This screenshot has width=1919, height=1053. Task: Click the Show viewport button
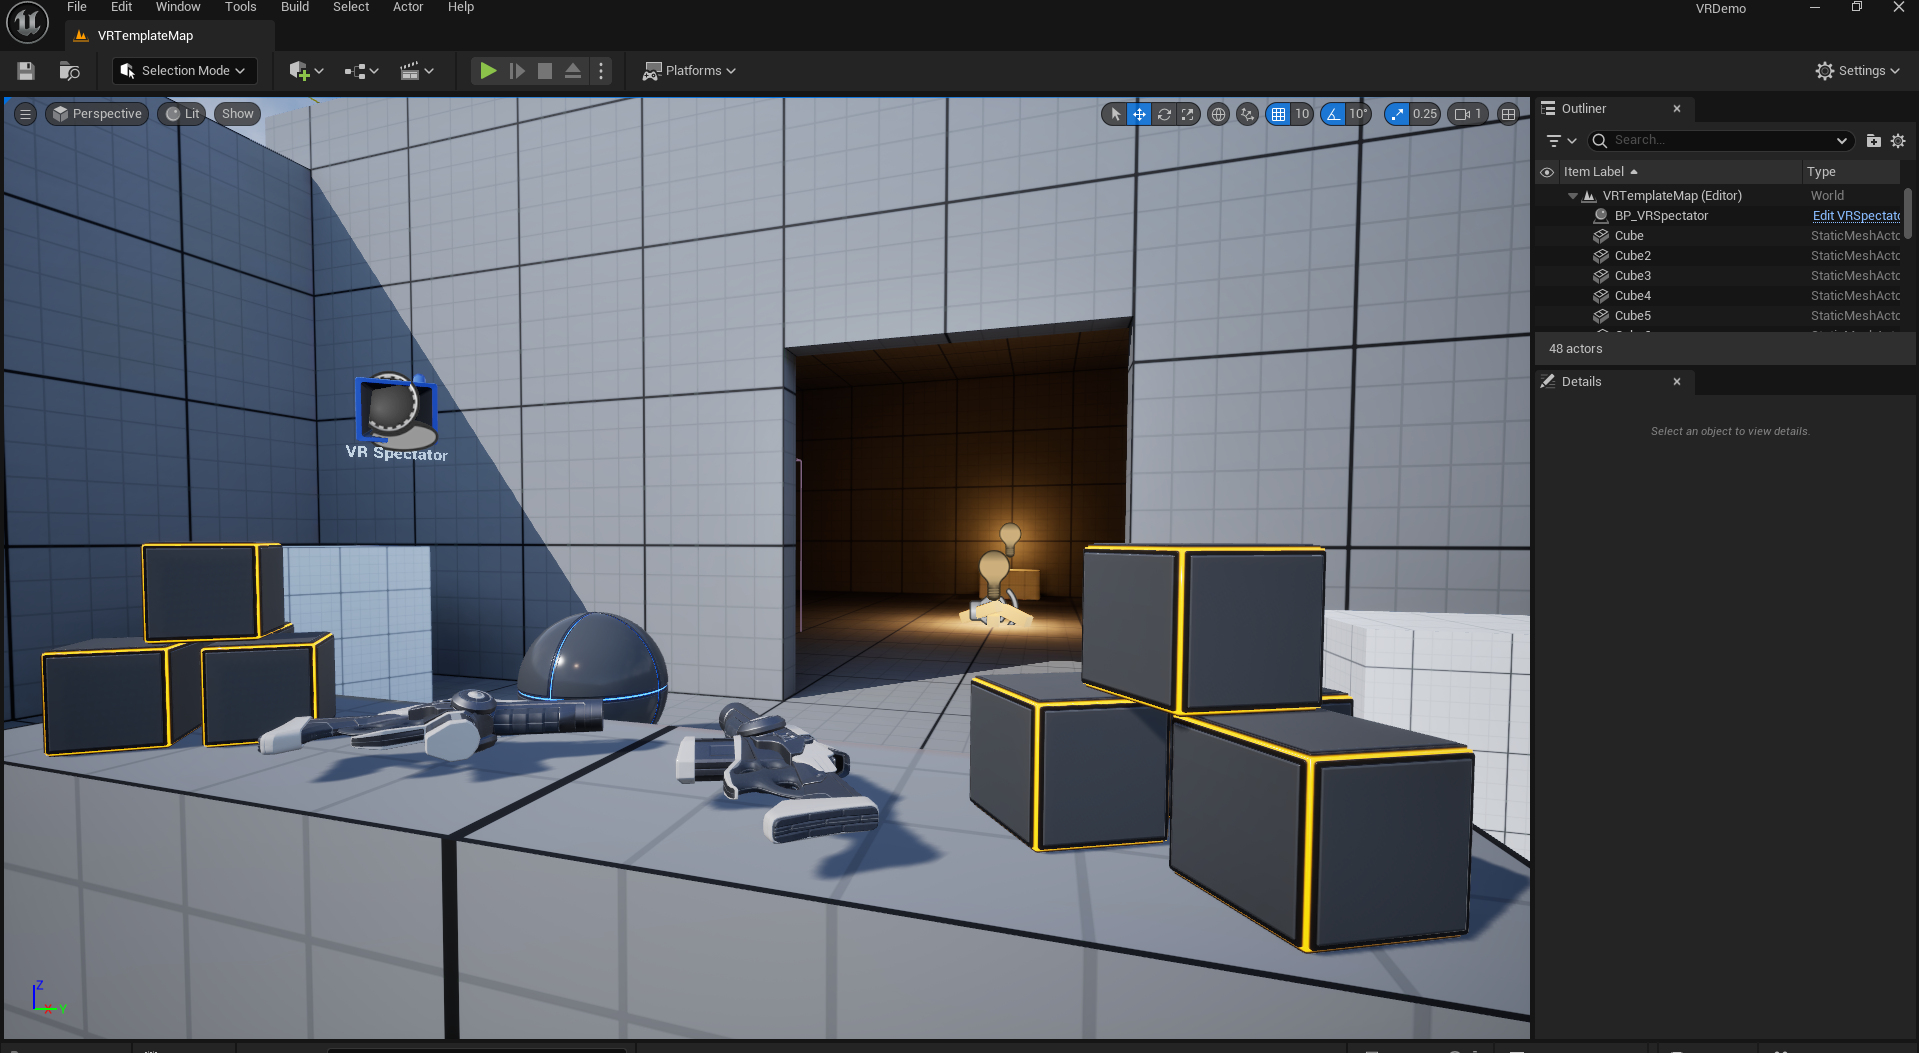click(237, 114)
